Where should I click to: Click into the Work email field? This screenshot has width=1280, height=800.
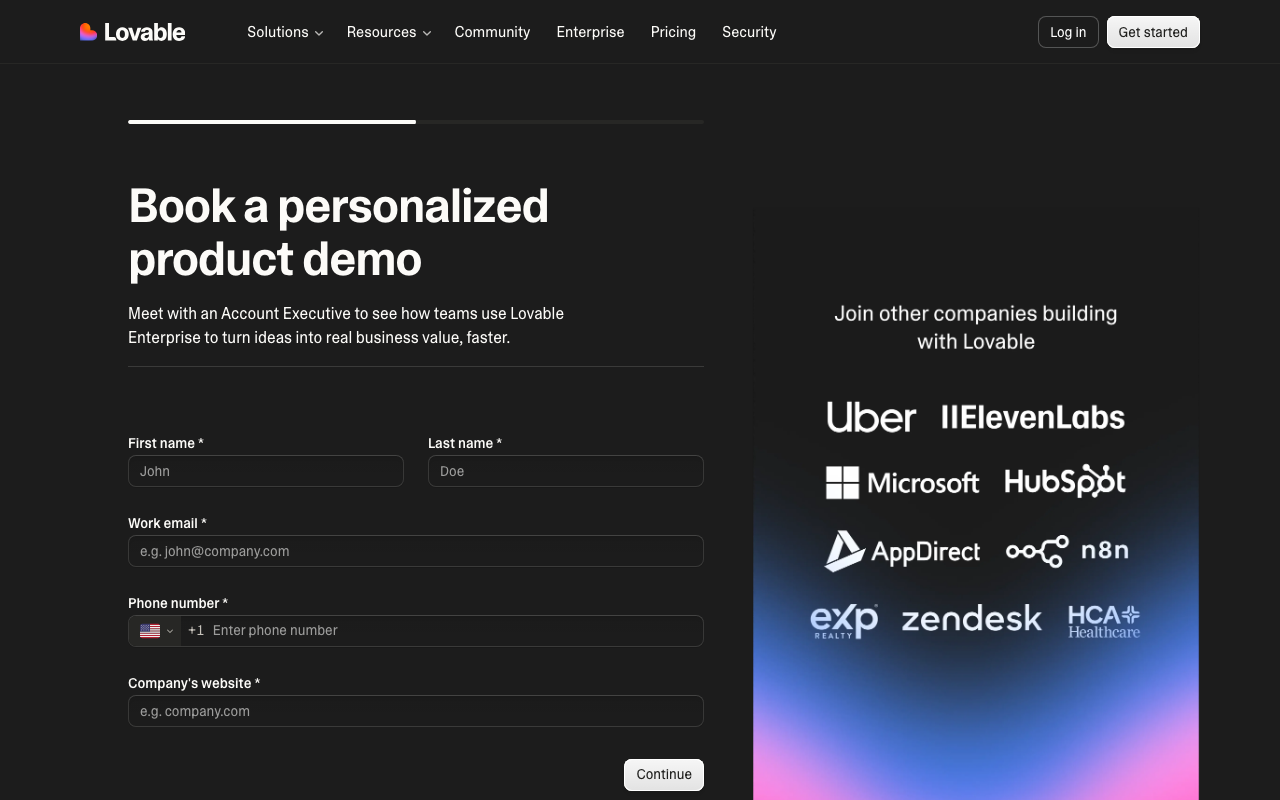(x=416, y=551)
